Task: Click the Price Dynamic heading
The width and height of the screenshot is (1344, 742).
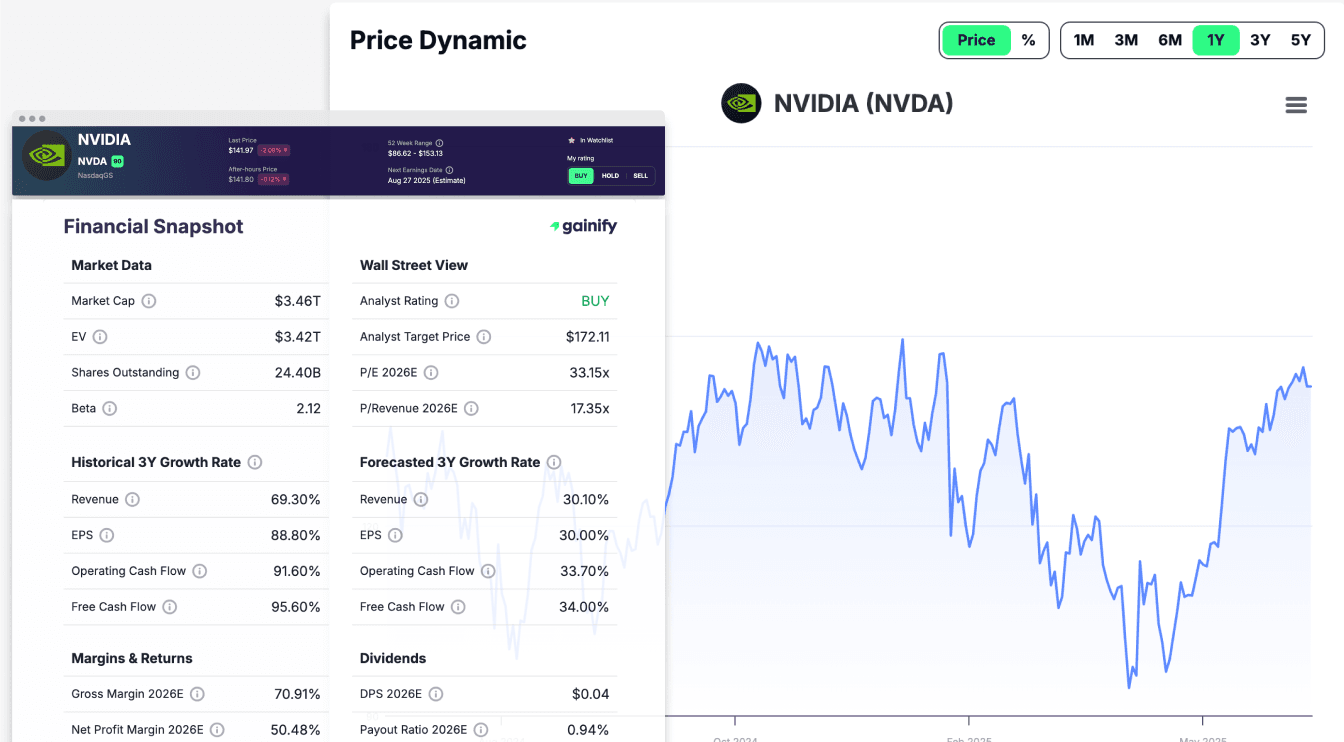Action: click(438, 40)
